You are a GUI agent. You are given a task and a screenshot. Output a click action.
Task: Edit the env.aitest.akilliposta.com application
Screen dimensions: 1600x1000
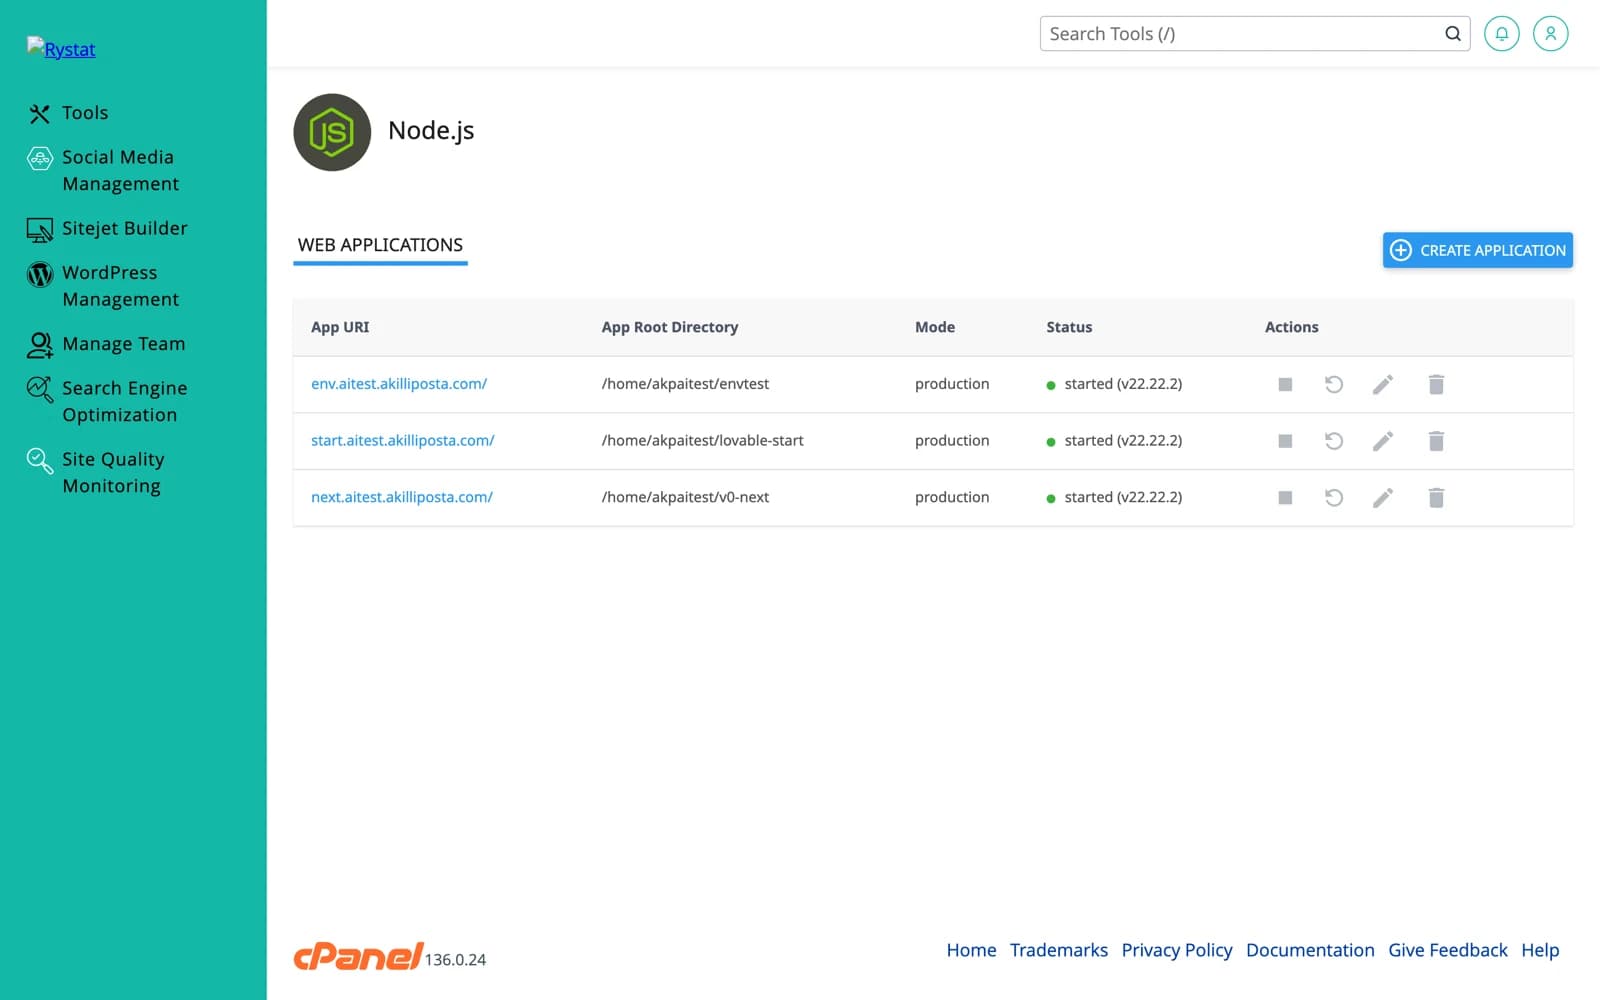point(1383,385)
